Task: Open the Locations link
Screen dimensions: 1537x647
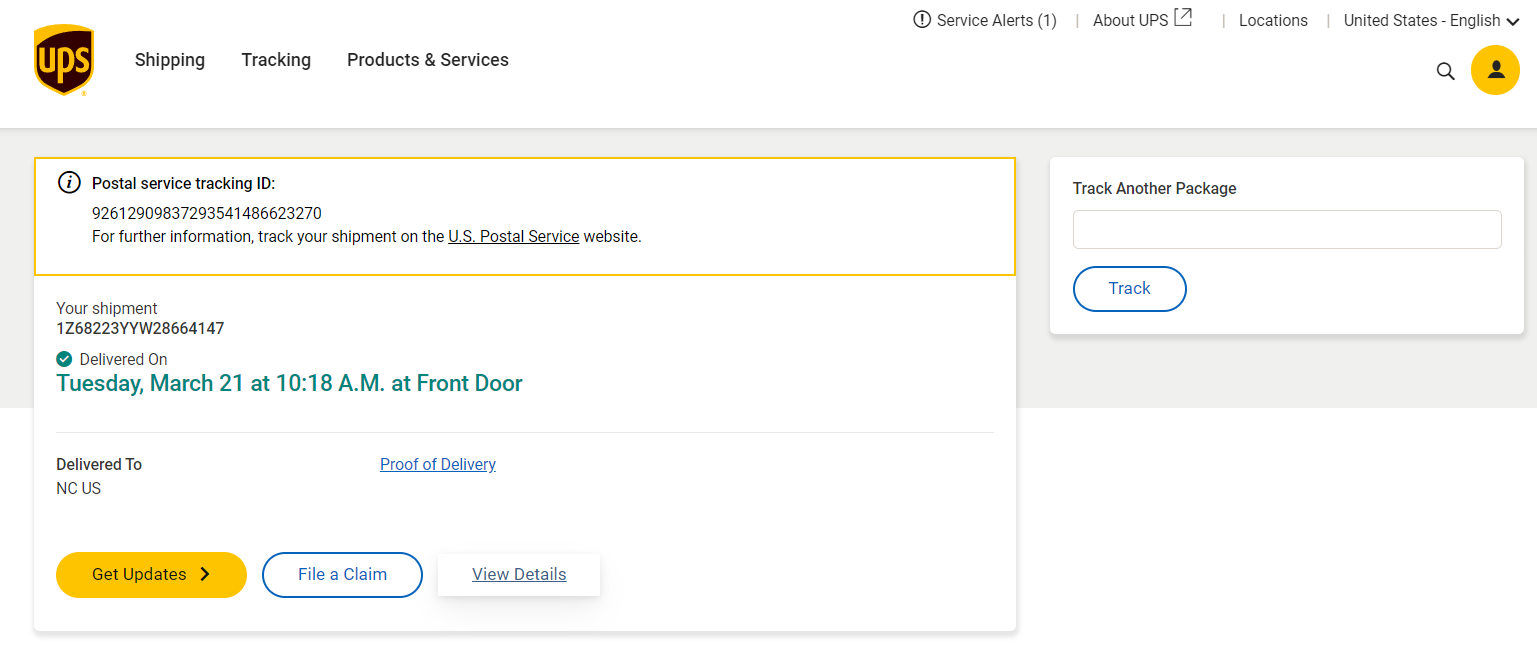Action: [1273, 21]
